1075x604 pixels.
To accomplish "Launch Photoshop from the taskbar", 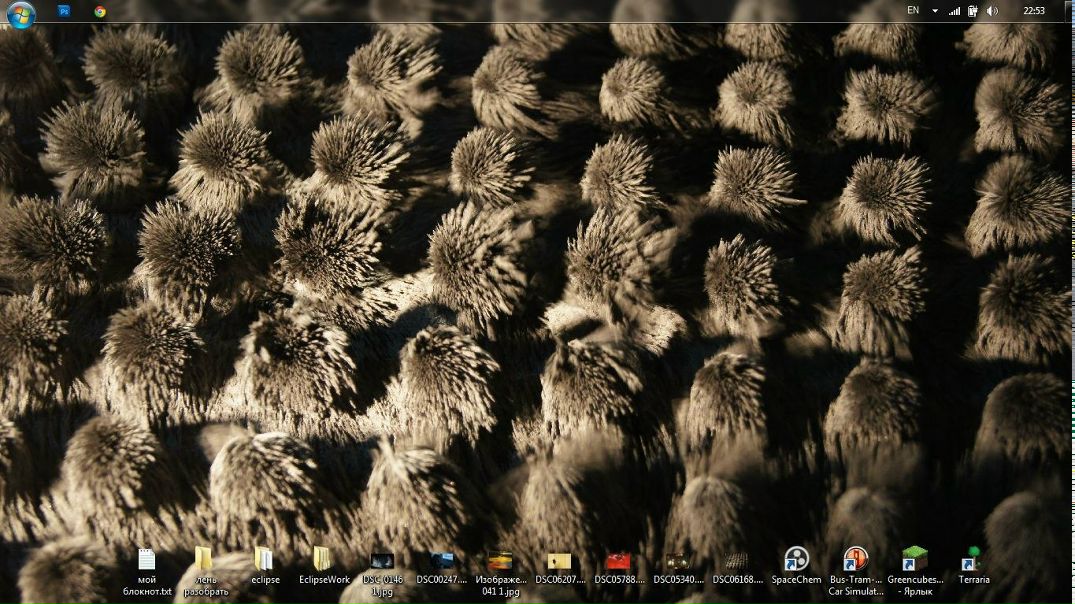I will pos(65,11).
